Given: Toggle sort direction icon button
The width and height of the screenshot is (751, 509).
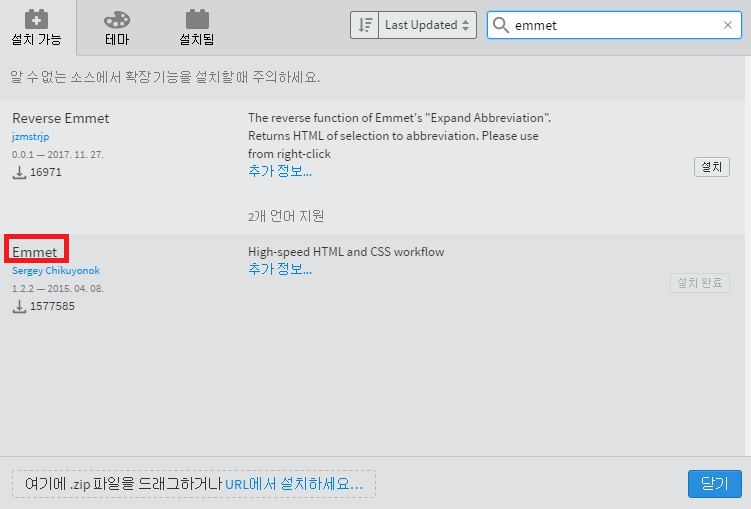Looking at the screenshot, I should pyautogui.click(x=365, y=25).
